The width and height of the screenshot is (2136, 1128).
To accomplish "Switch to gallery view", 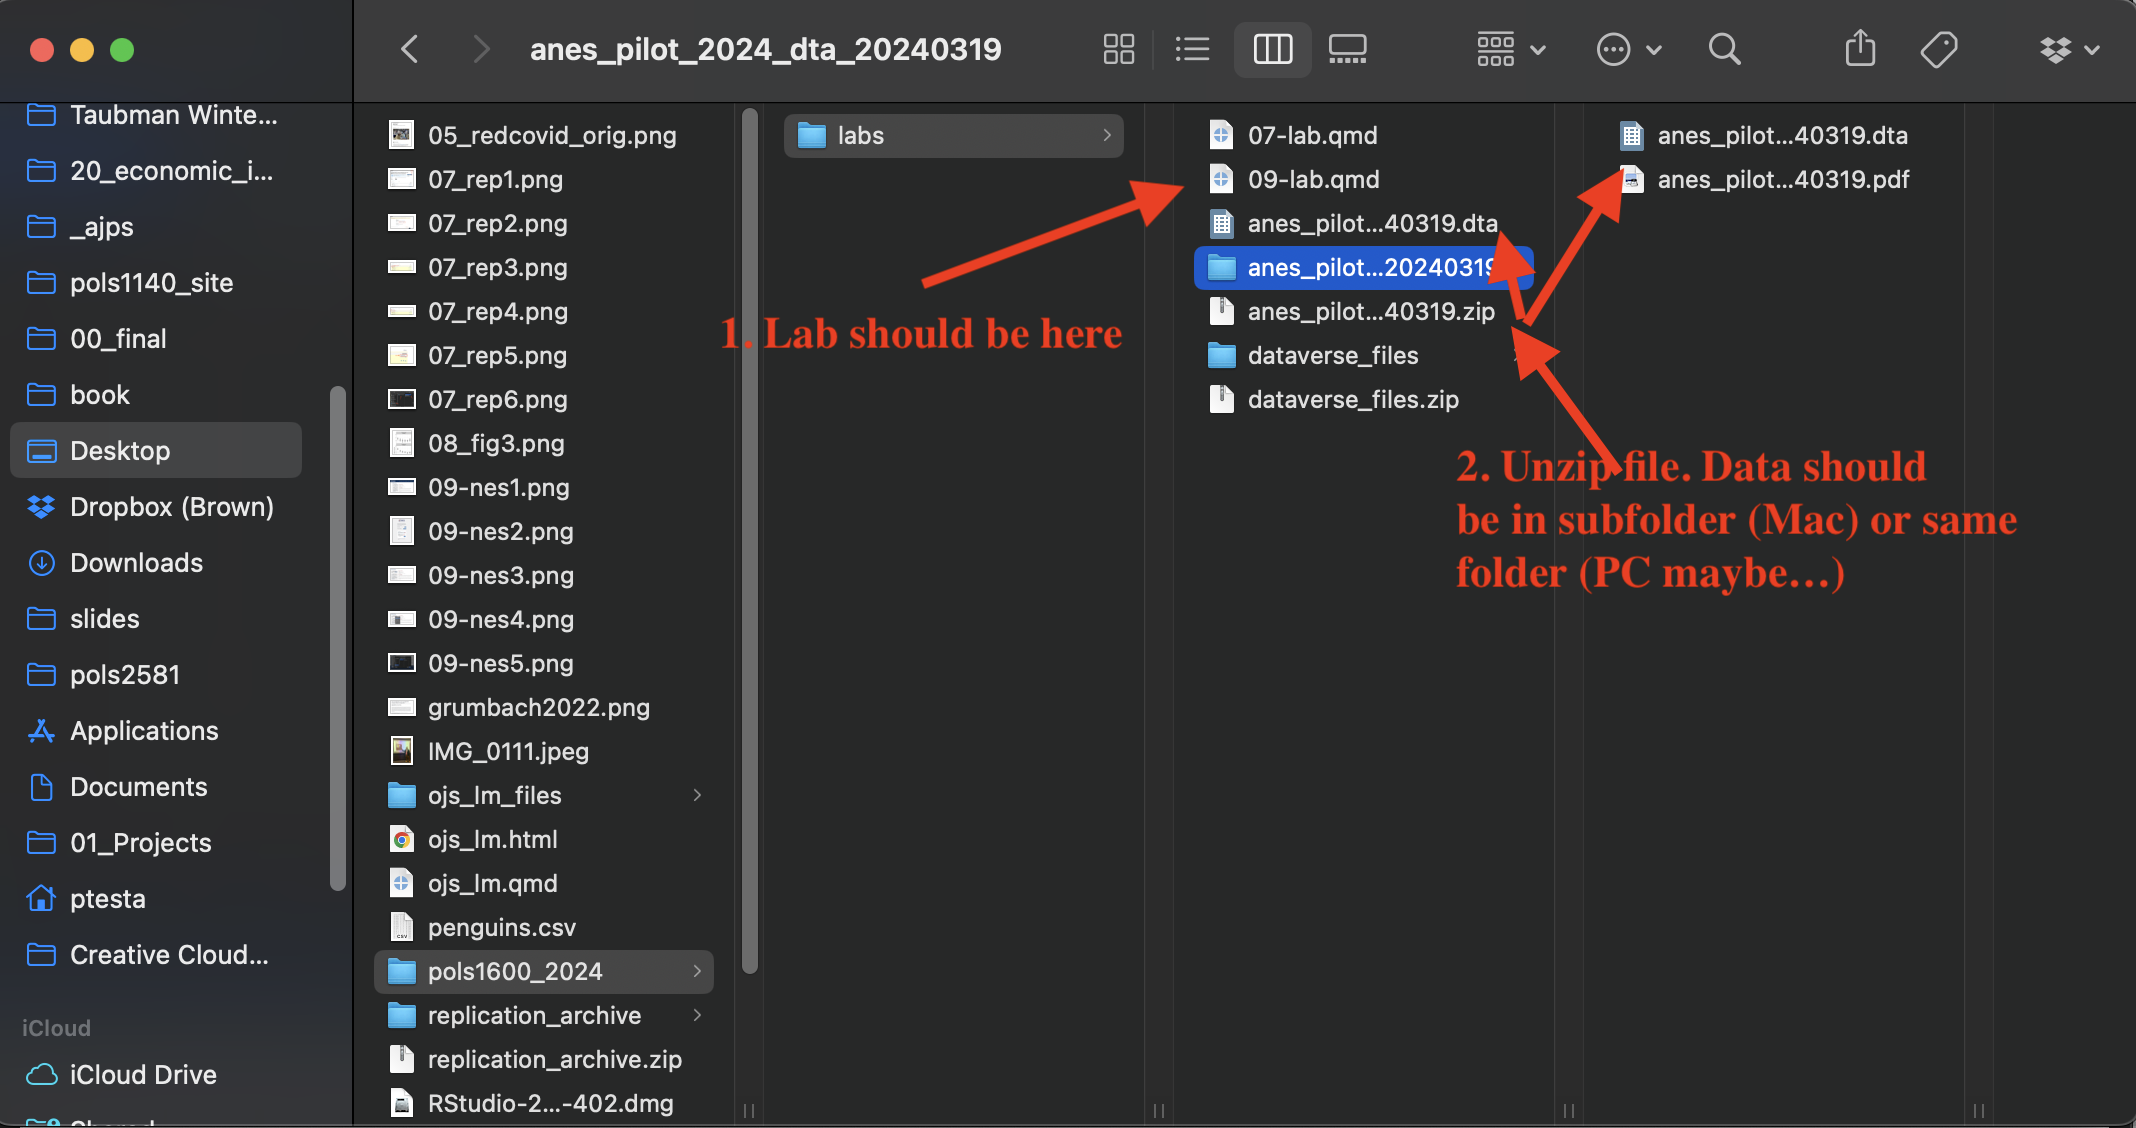I will coord(1347,49).
